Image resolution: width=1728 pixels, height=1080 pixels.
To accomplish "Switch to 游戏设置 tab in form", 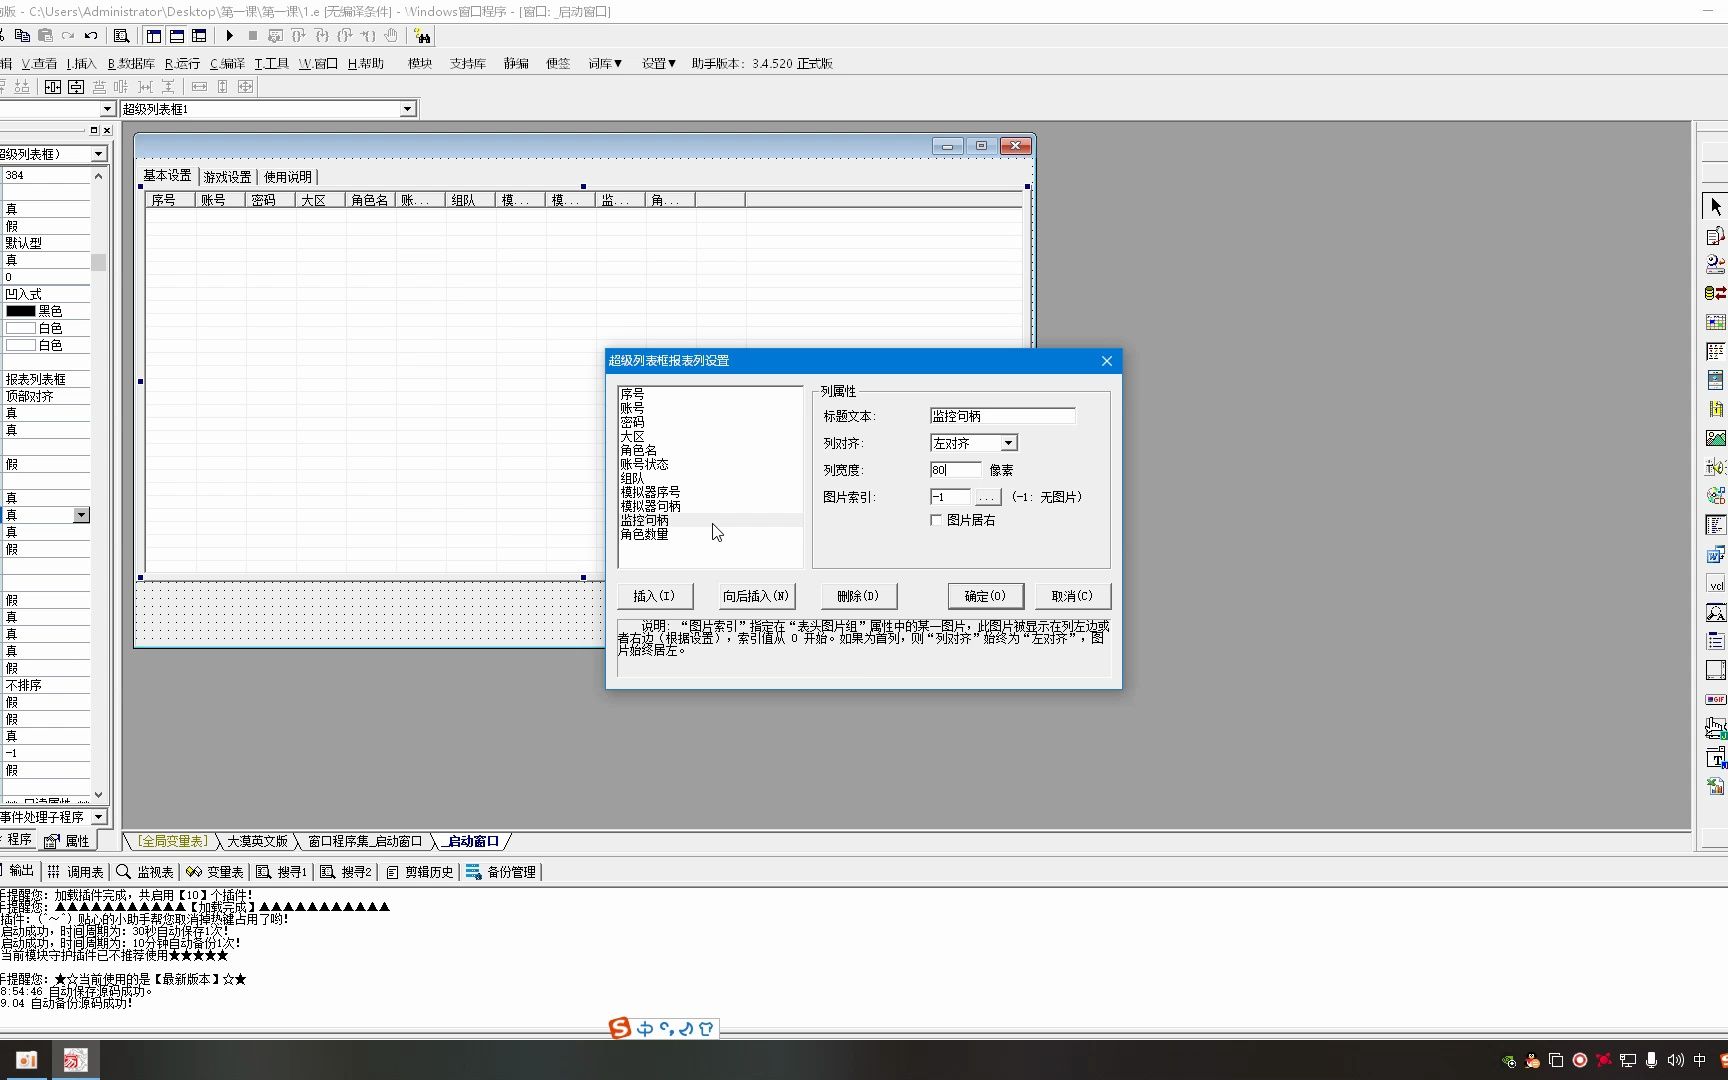I will pos(228,177).
